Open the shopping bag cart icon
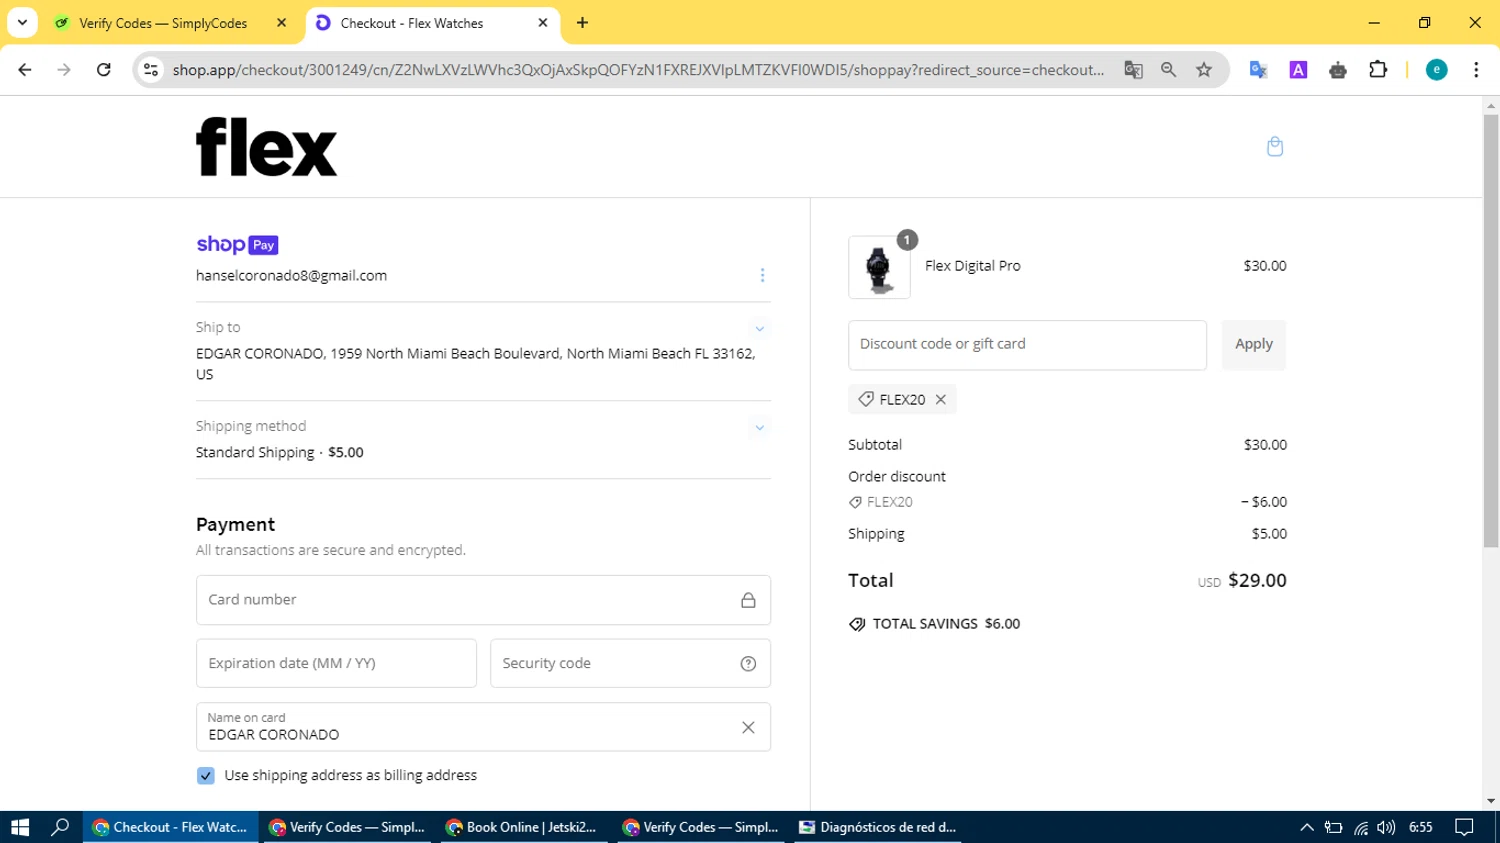This screenshot has width=1500, height=843. click(1274, 147)
